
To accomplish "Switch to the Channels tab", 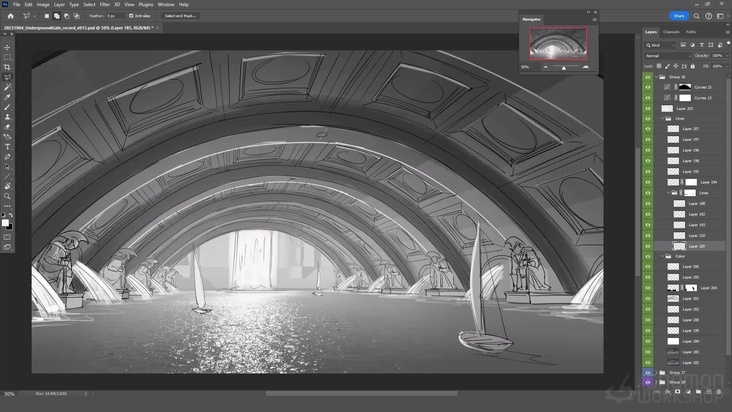I will click(x=671, y=32).
